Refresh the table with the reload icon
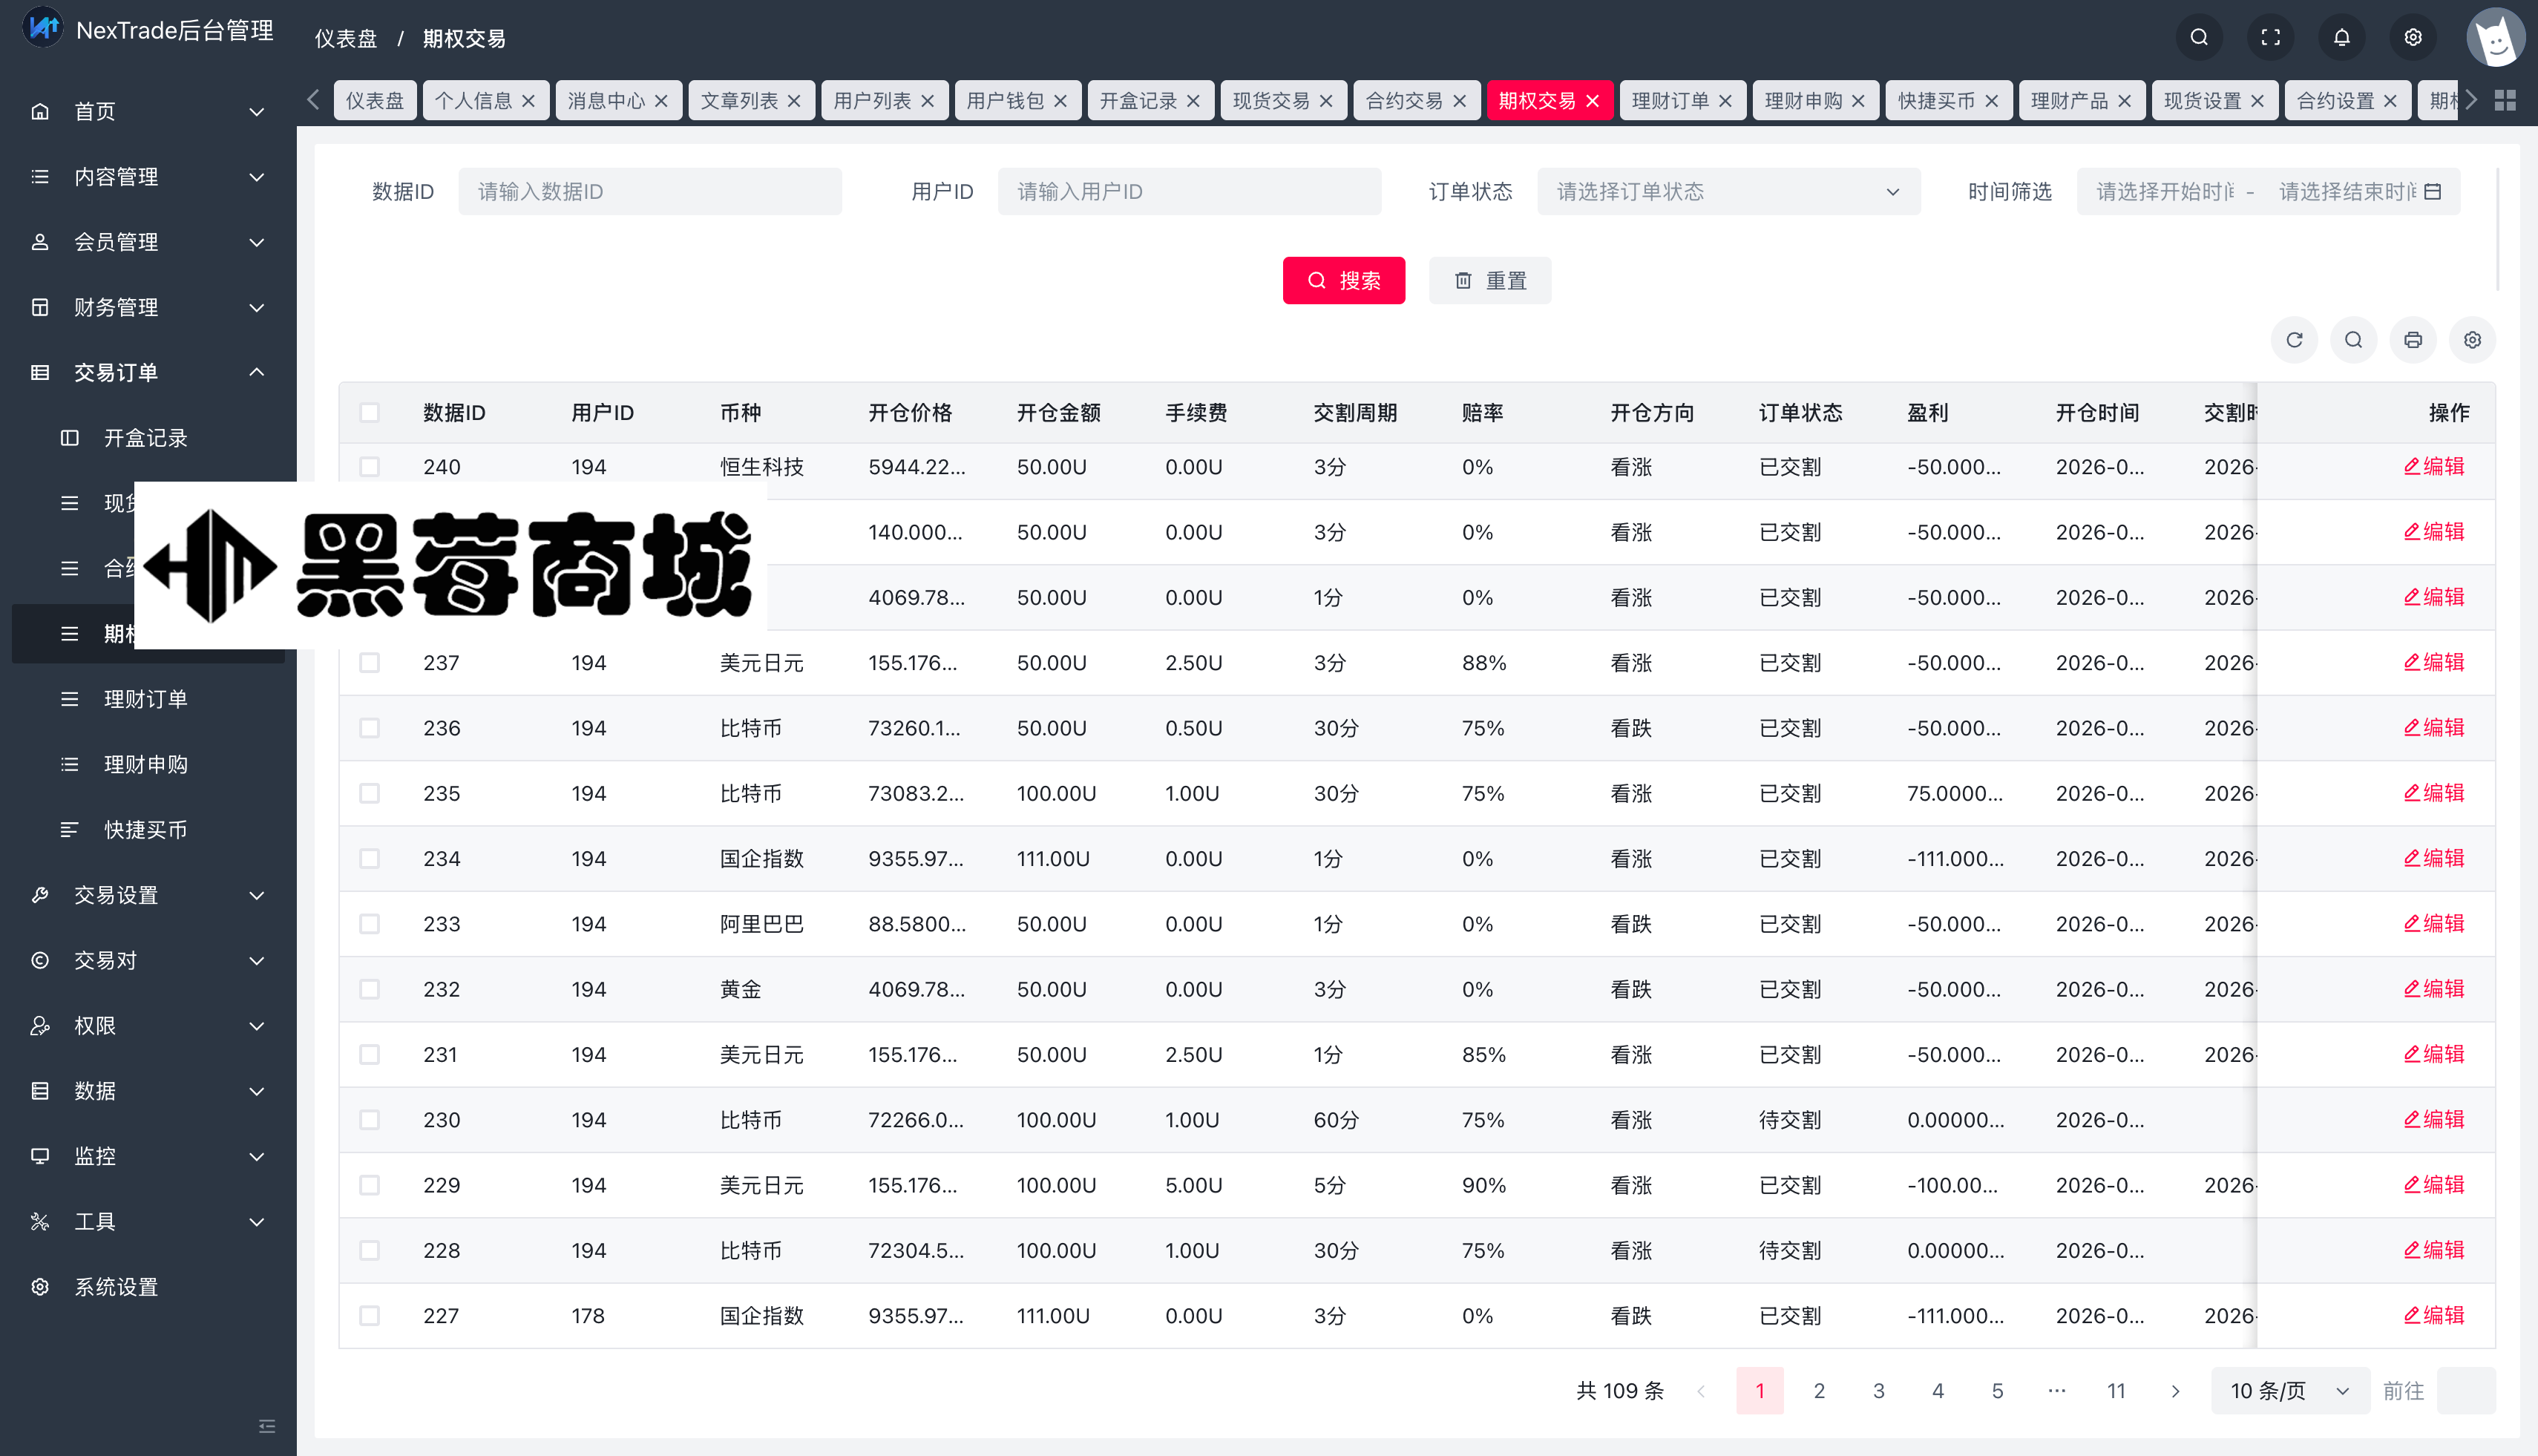This screenshot has height=1456, width=2538. [2294, 340]
